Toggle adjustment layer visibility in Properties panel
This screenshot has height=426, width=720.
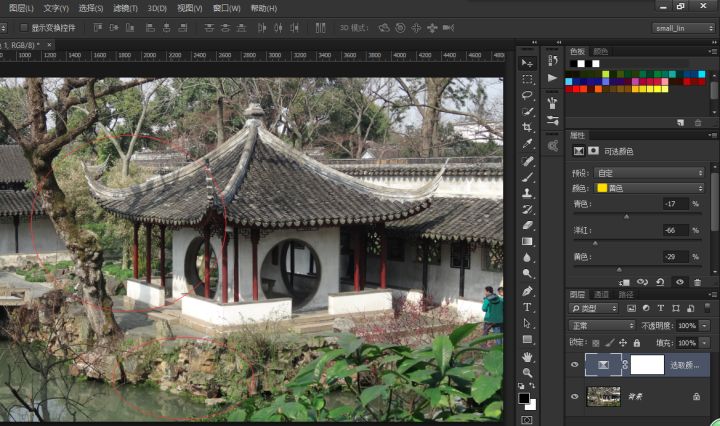[680, 282]
